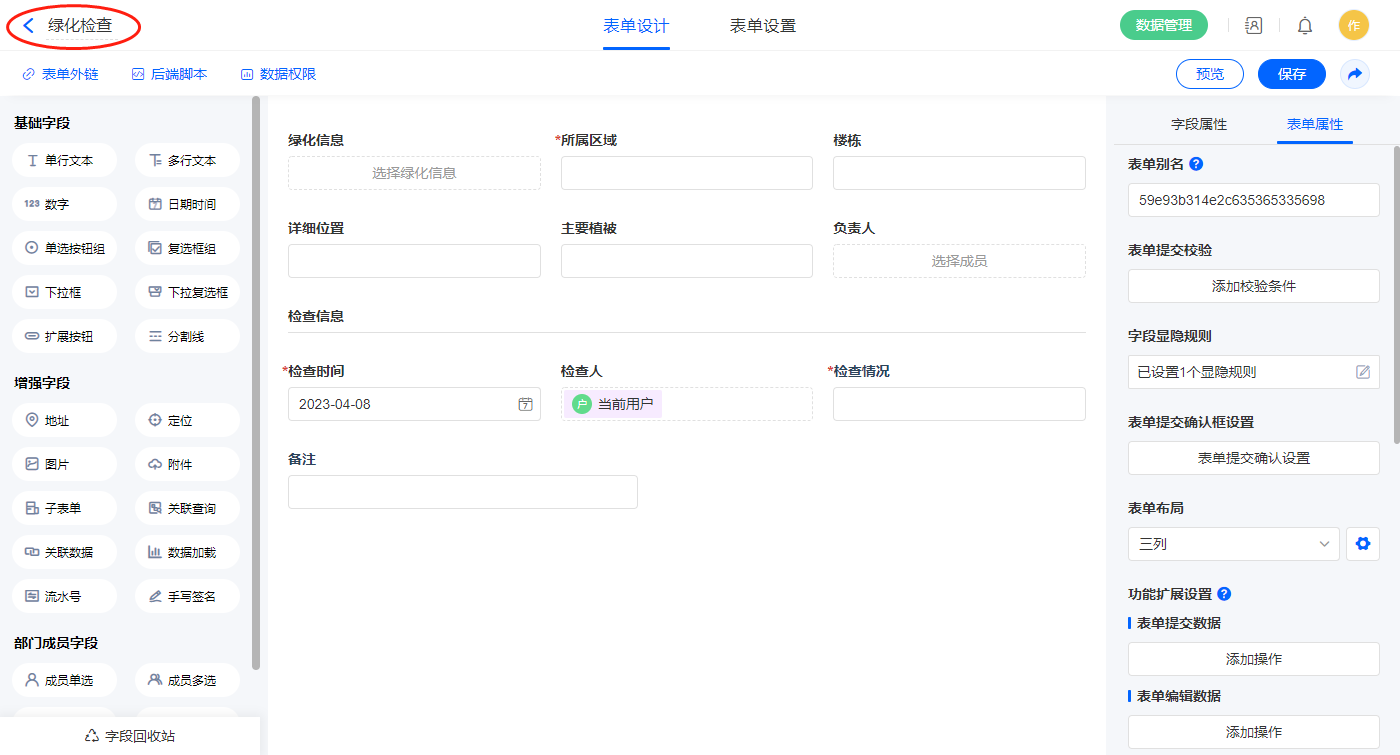The image size is (1400, 755).
Task: Click the user avatar in top right
Action: pyautogui.click(x=1353, y=26)
